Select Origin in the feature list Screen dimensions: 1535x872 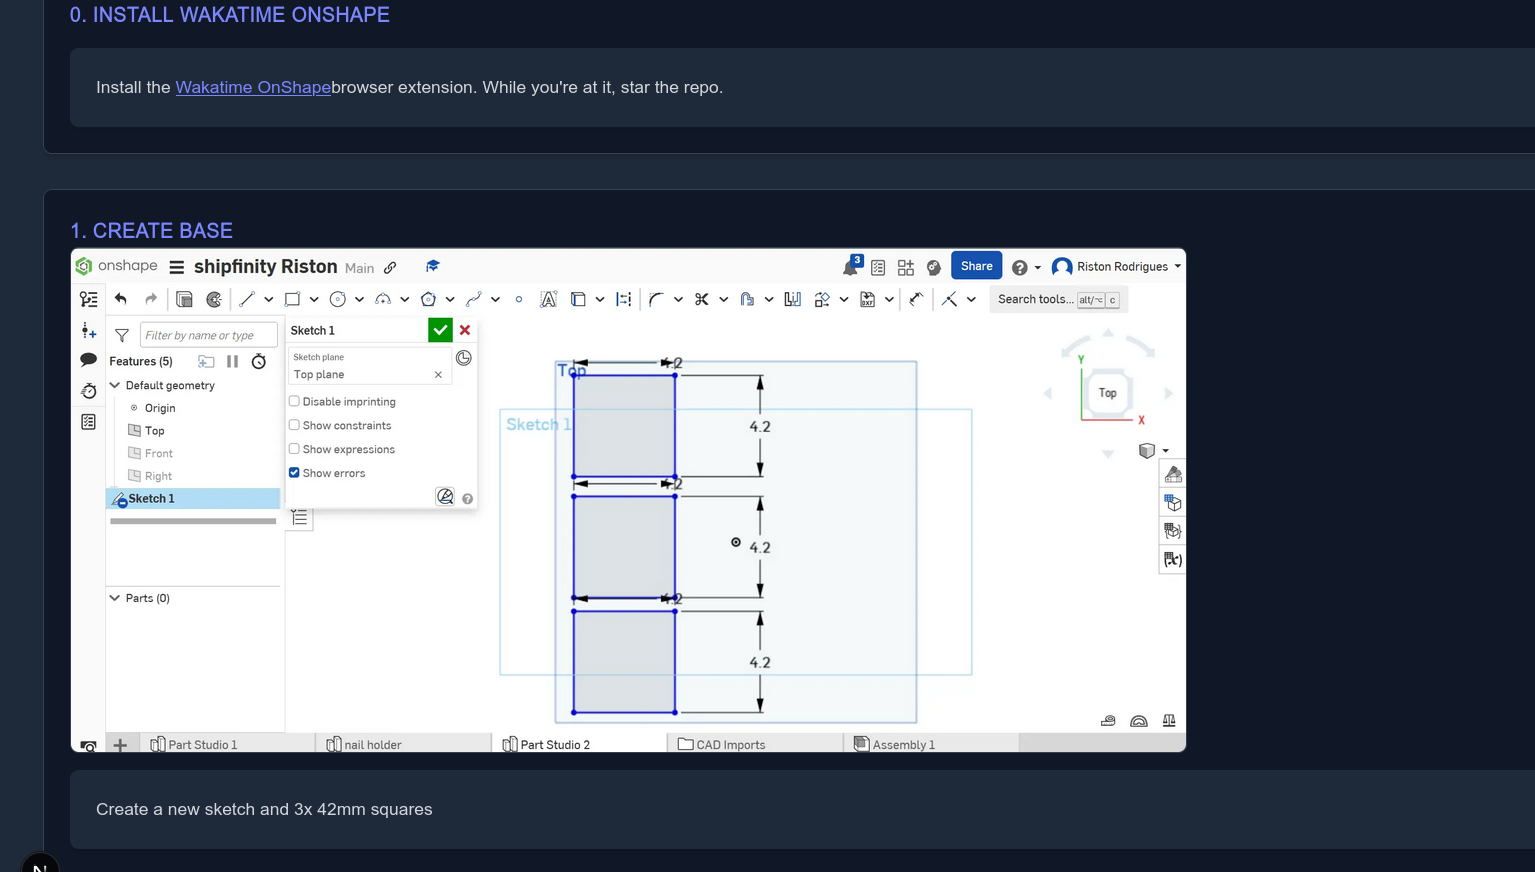coord(160,408)
